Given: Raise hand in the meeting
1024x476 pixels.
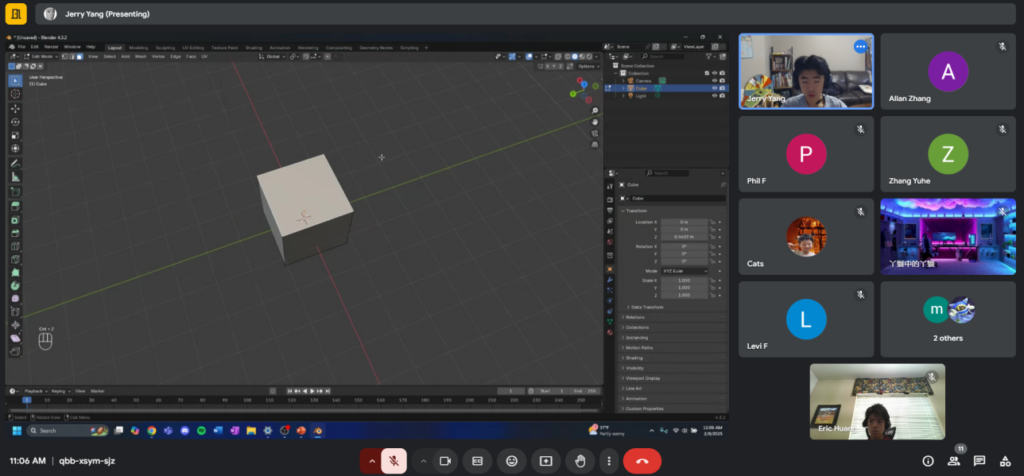Looking at the screenshot, I should point(580,461).
